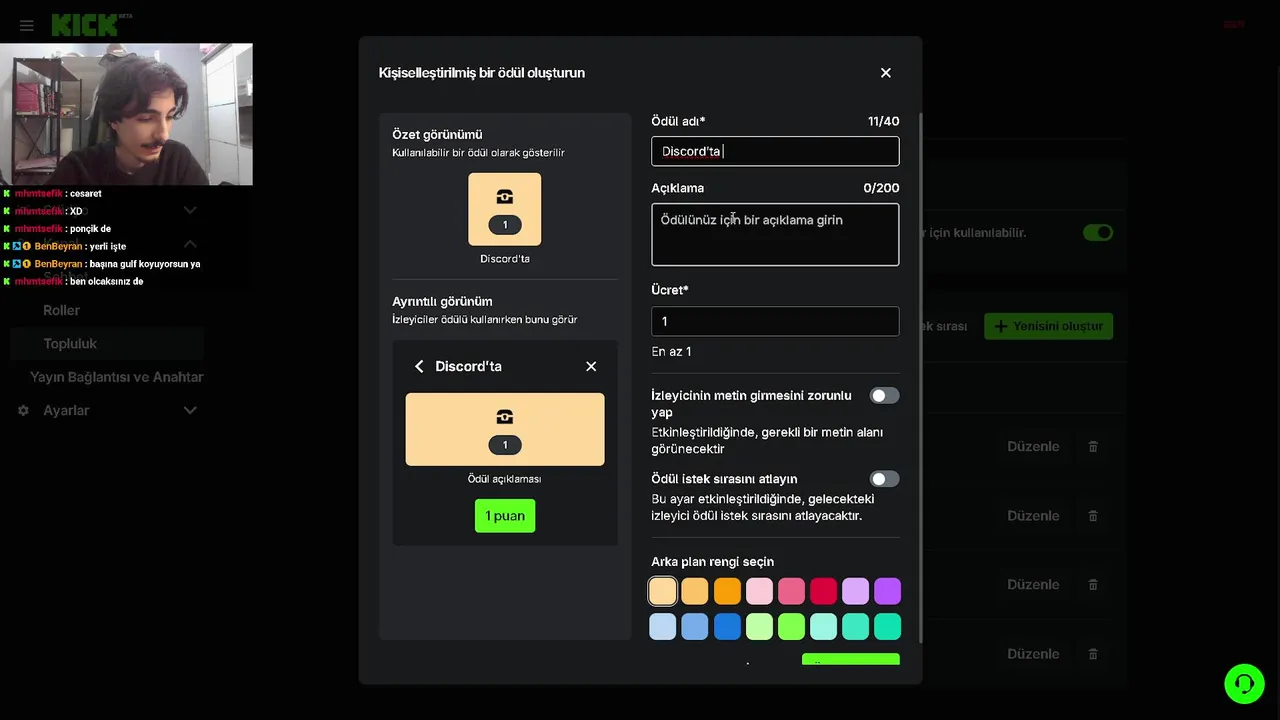Click chat message 'yerli işte'

(108, 246)
